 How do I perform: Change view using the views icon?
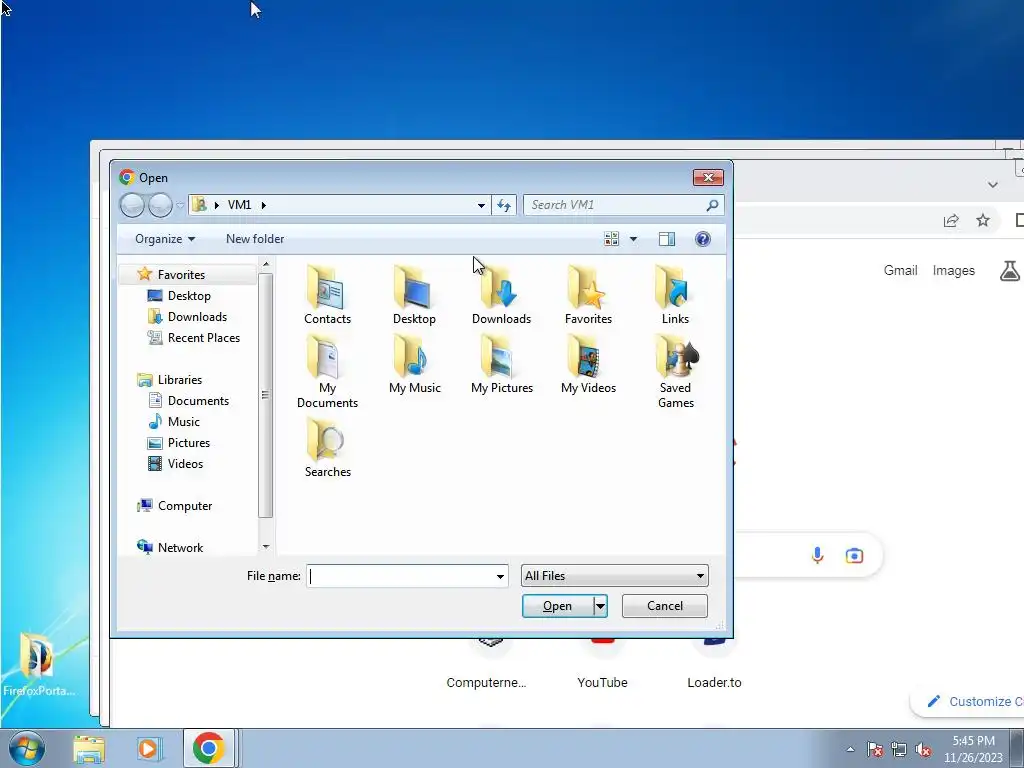611,239
